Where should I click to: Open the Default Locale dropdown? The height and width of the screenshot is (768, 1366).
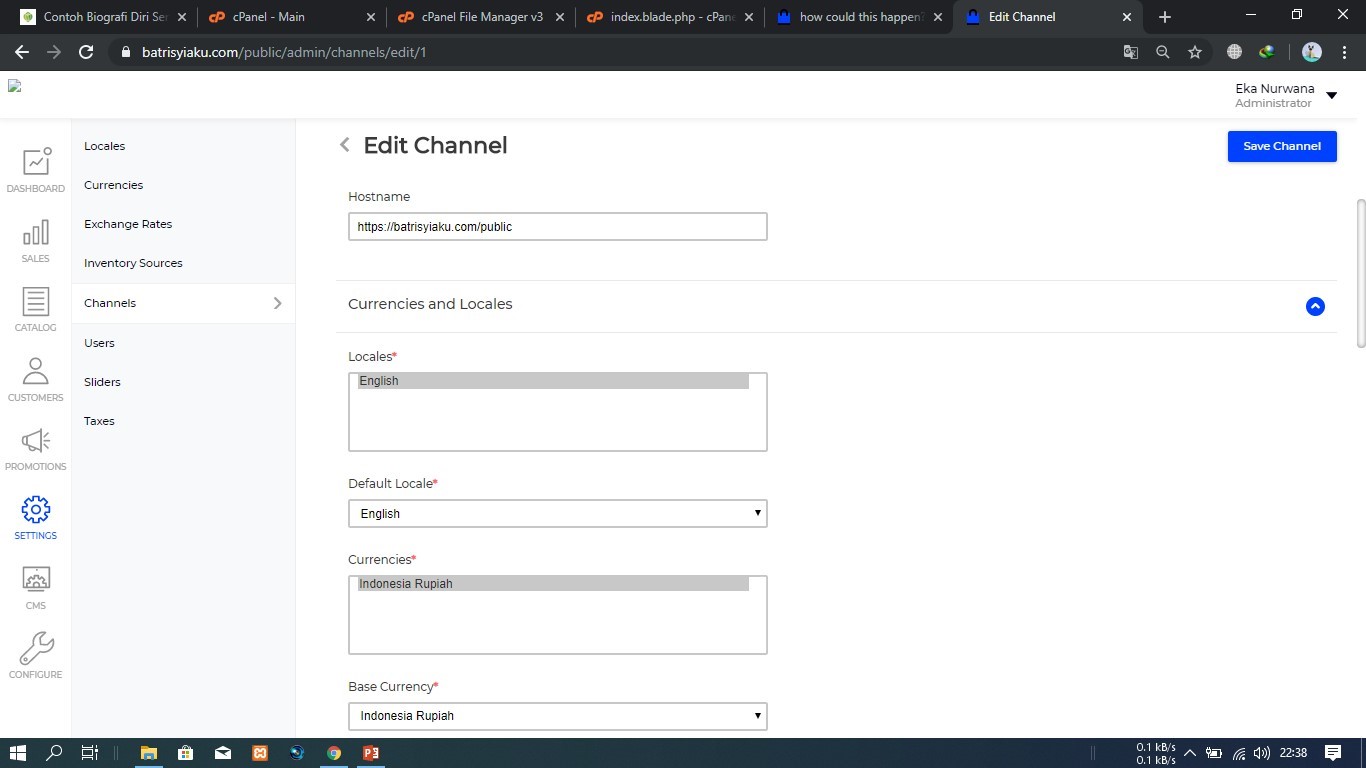tap(557, 513)
